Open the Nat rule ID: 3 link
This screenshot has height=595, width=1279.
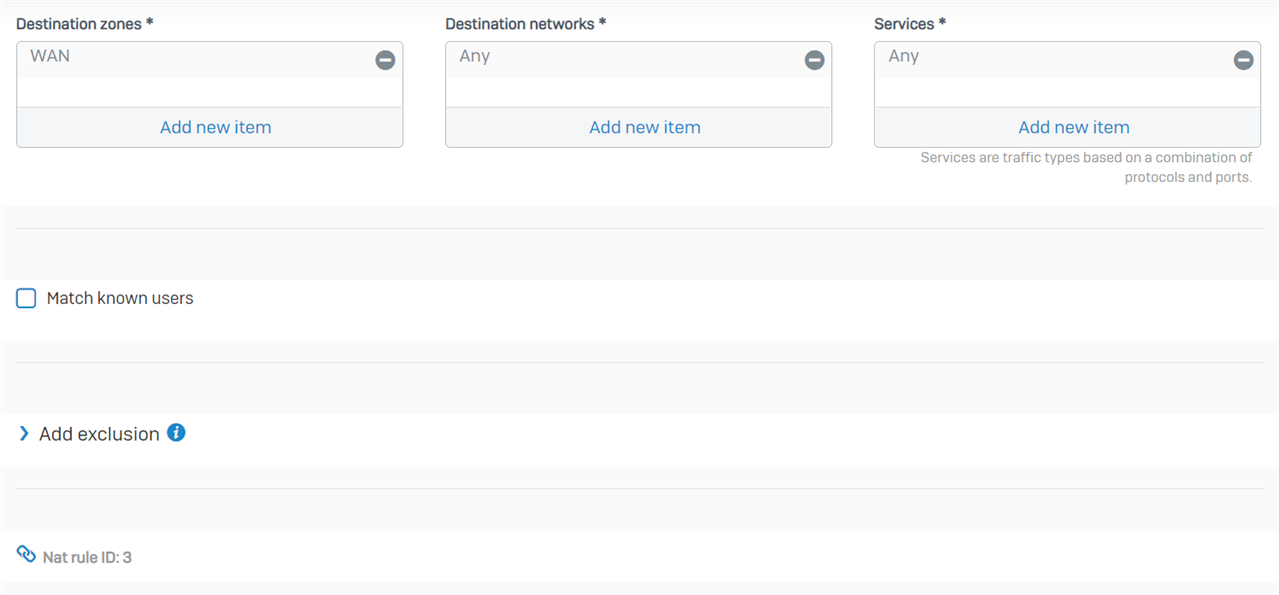pos(87,557)
